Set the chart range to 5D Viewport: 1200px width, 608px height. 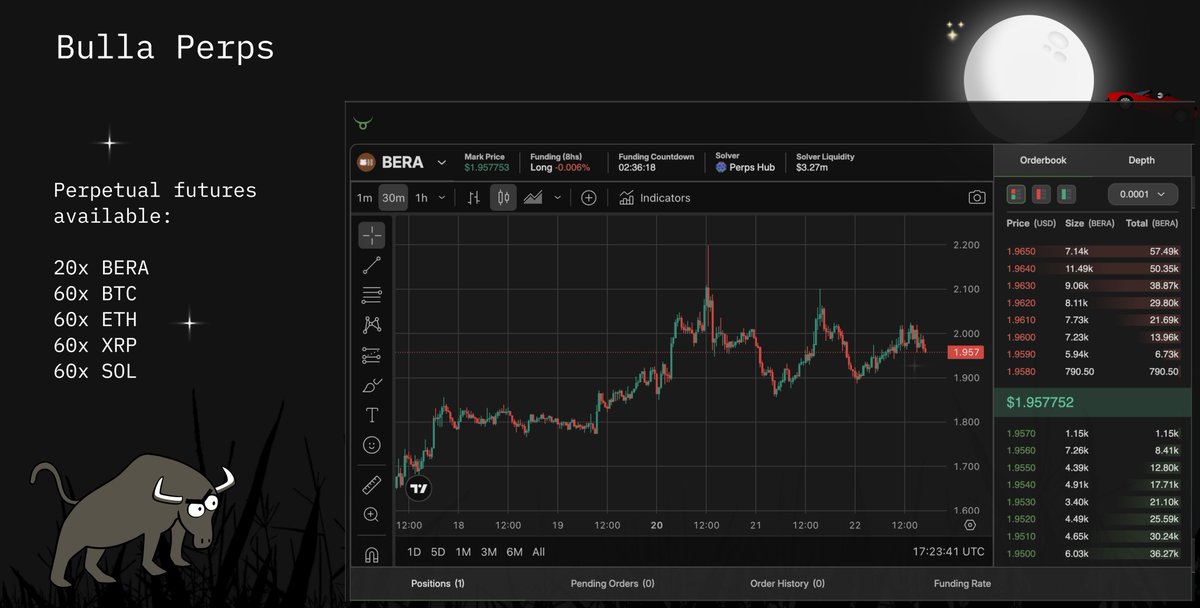[438, 552]
